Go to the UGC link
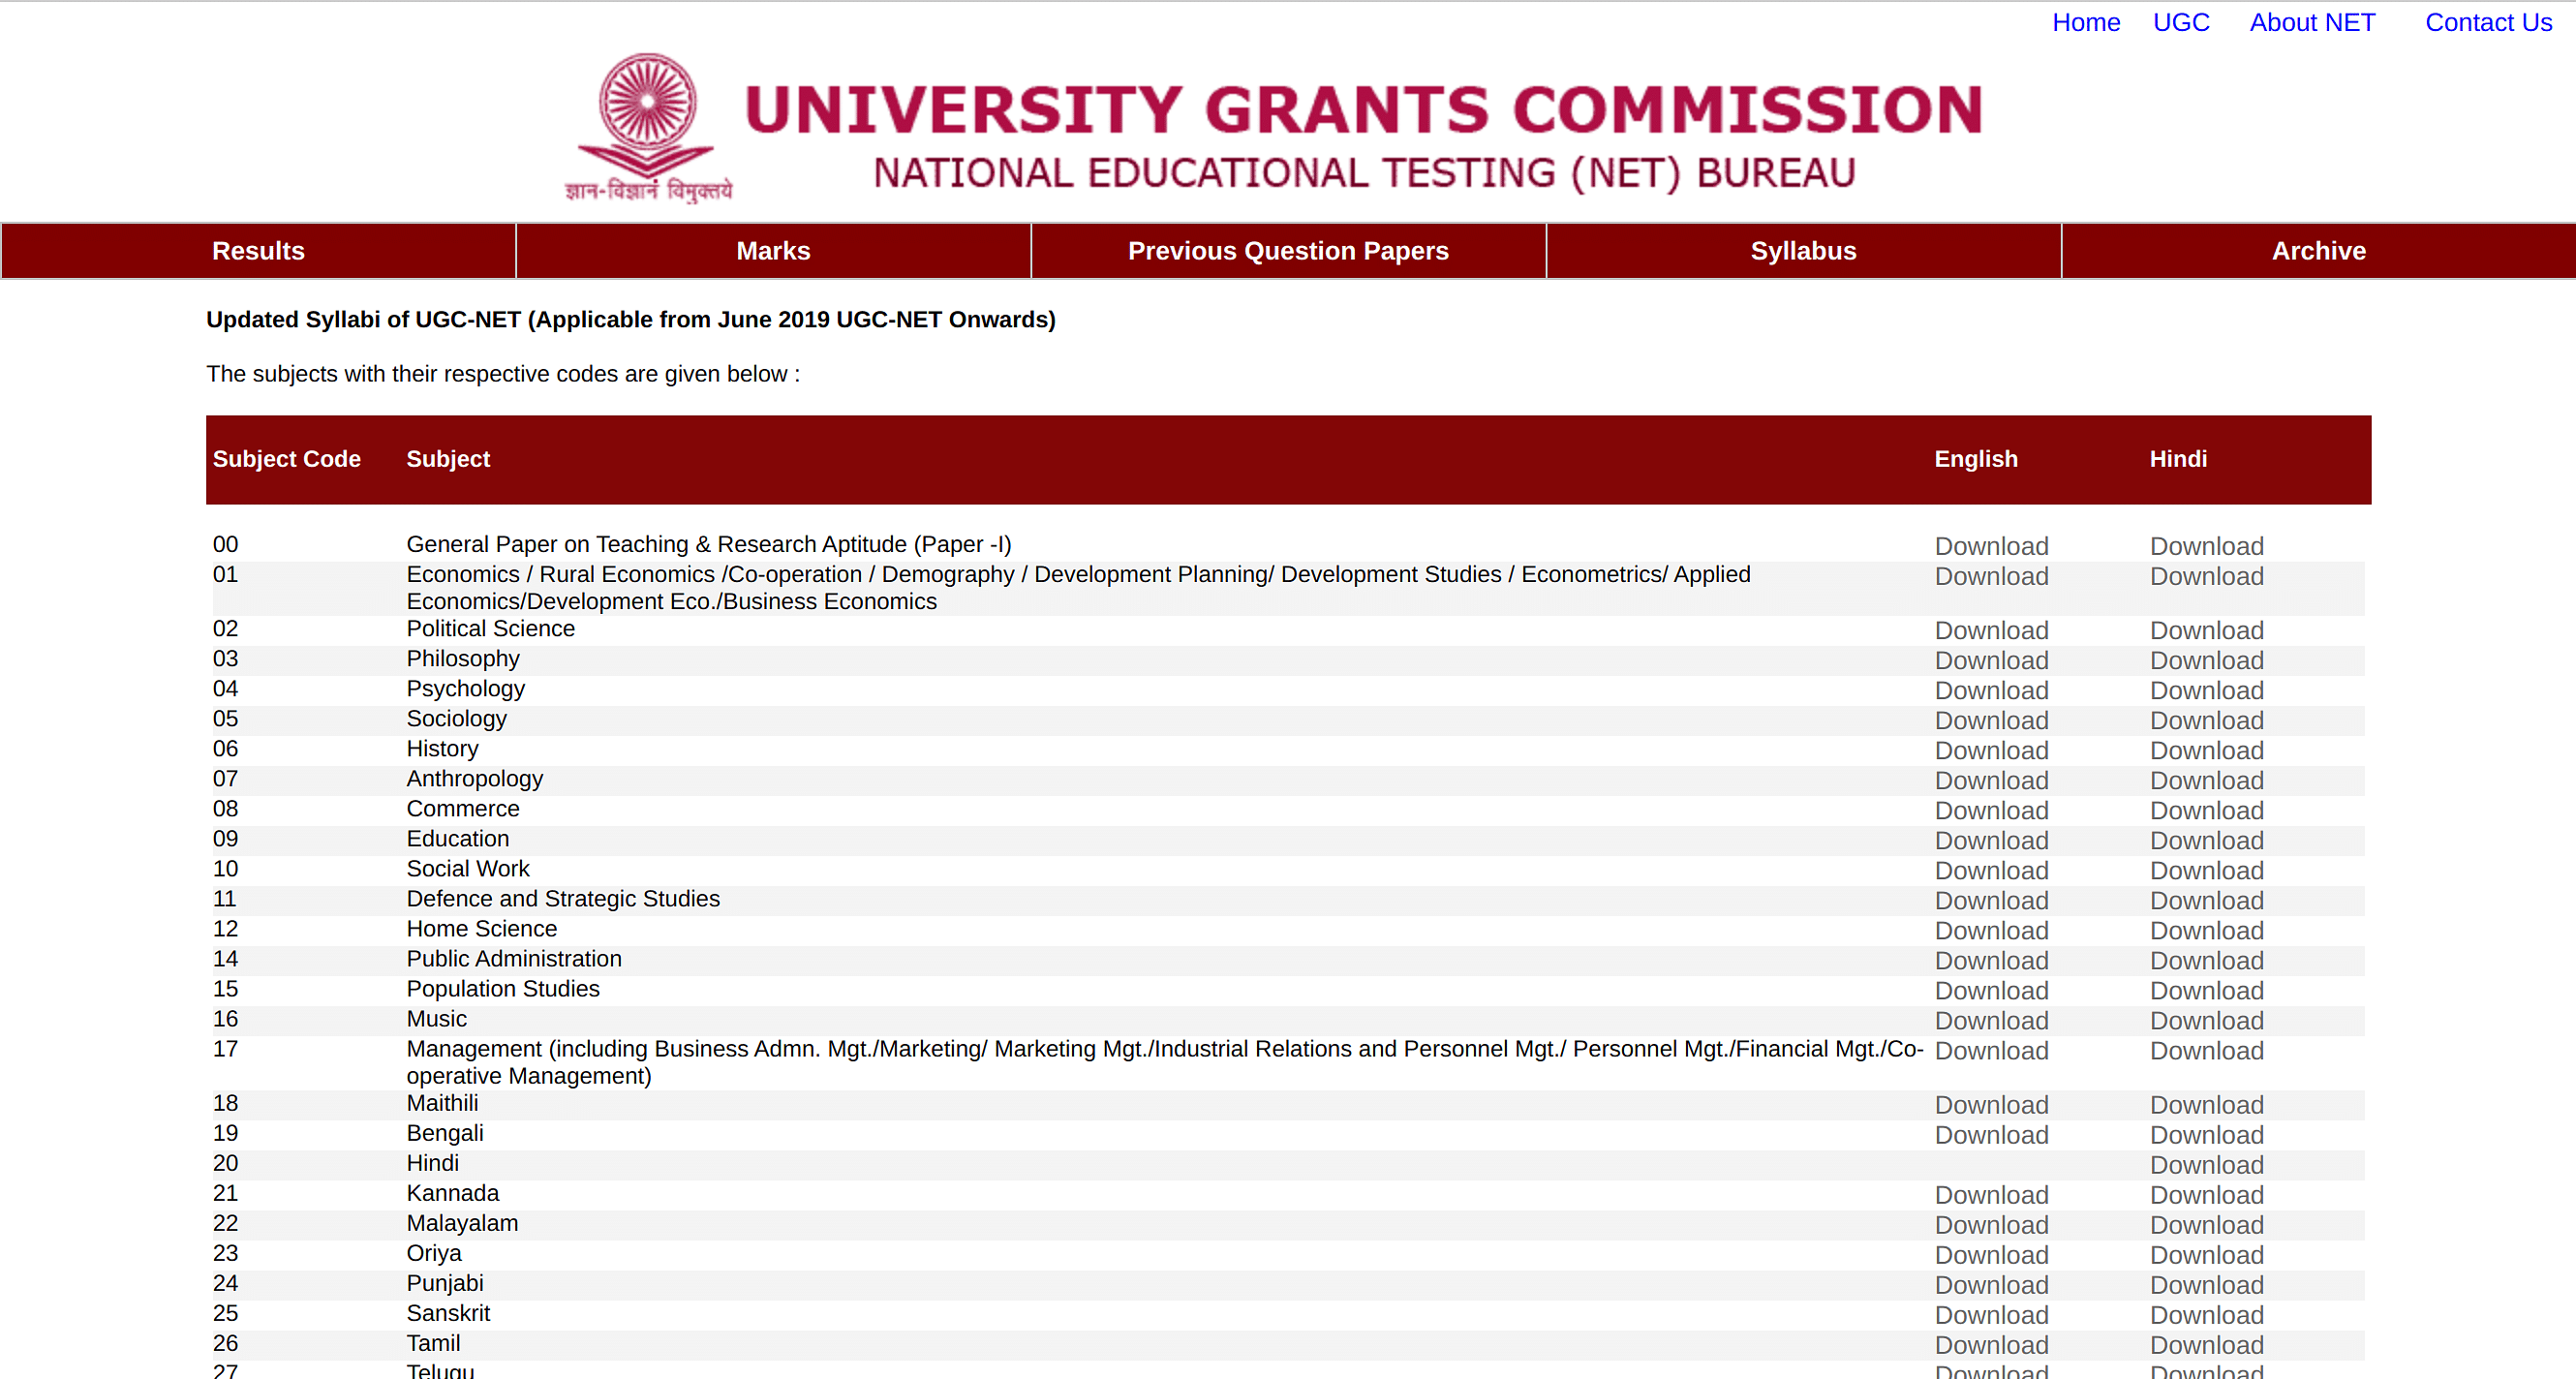2576x1379 pixels. coord(2180,22)
